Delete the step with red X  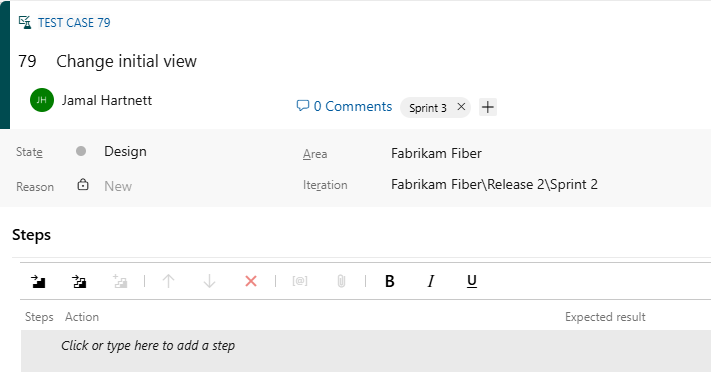(251, 282)
